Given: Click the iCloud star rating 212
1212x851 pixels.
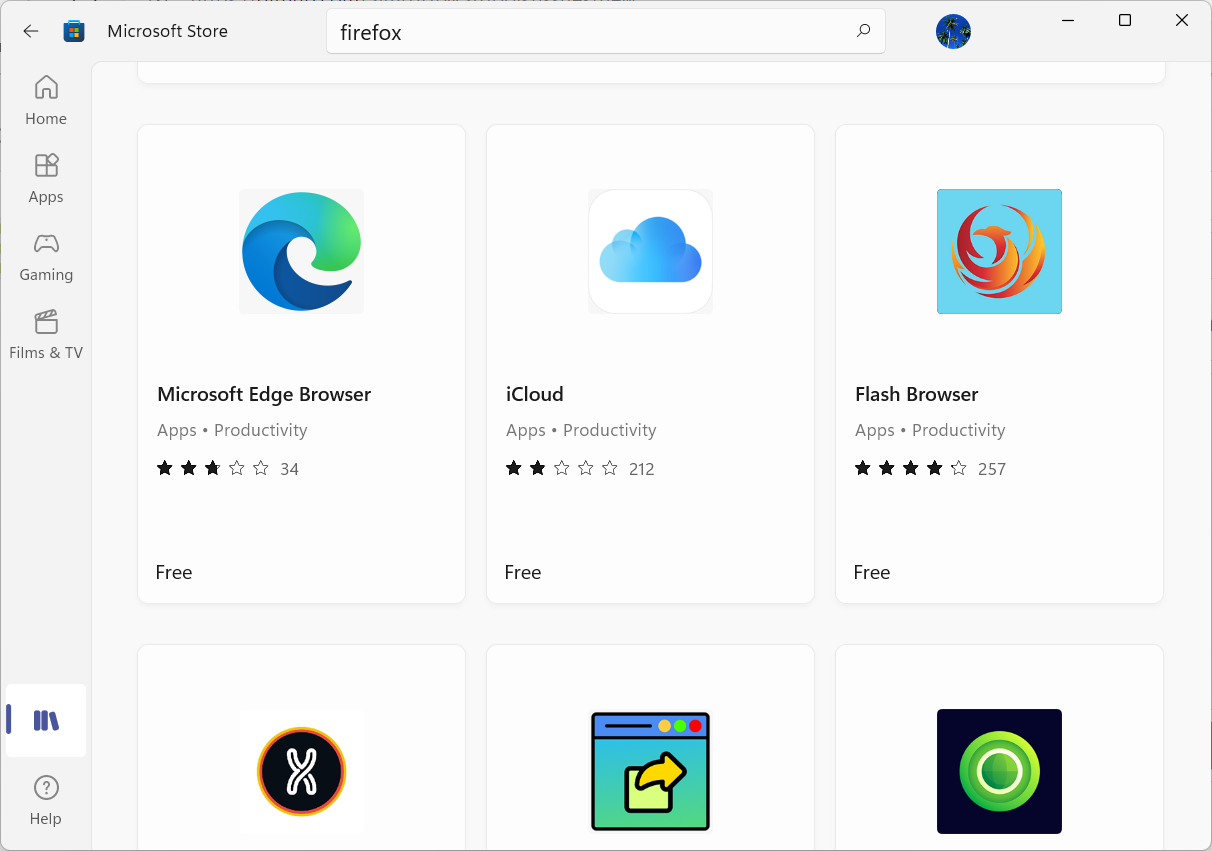Looking at the screenshot, I should click(x=580, y=468).
